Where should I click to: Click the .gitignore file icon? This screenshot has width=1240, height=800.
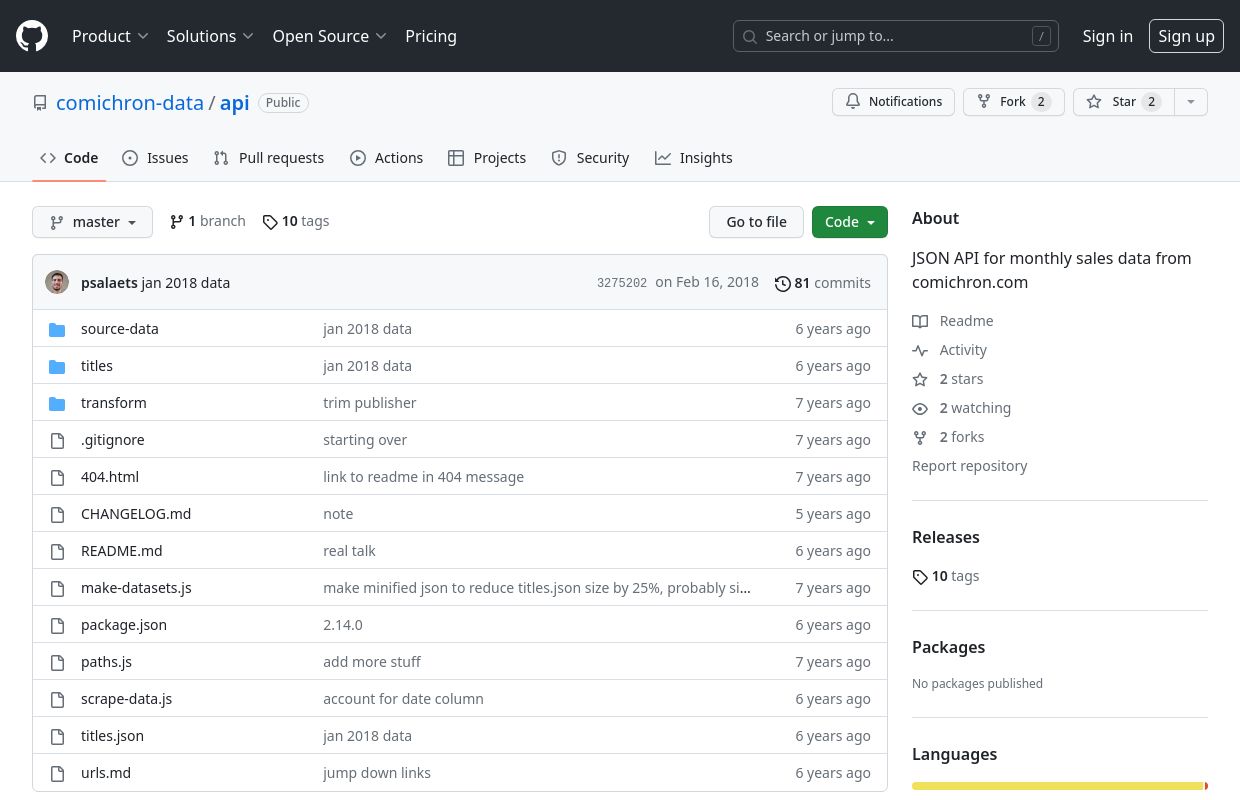point(57,440)
